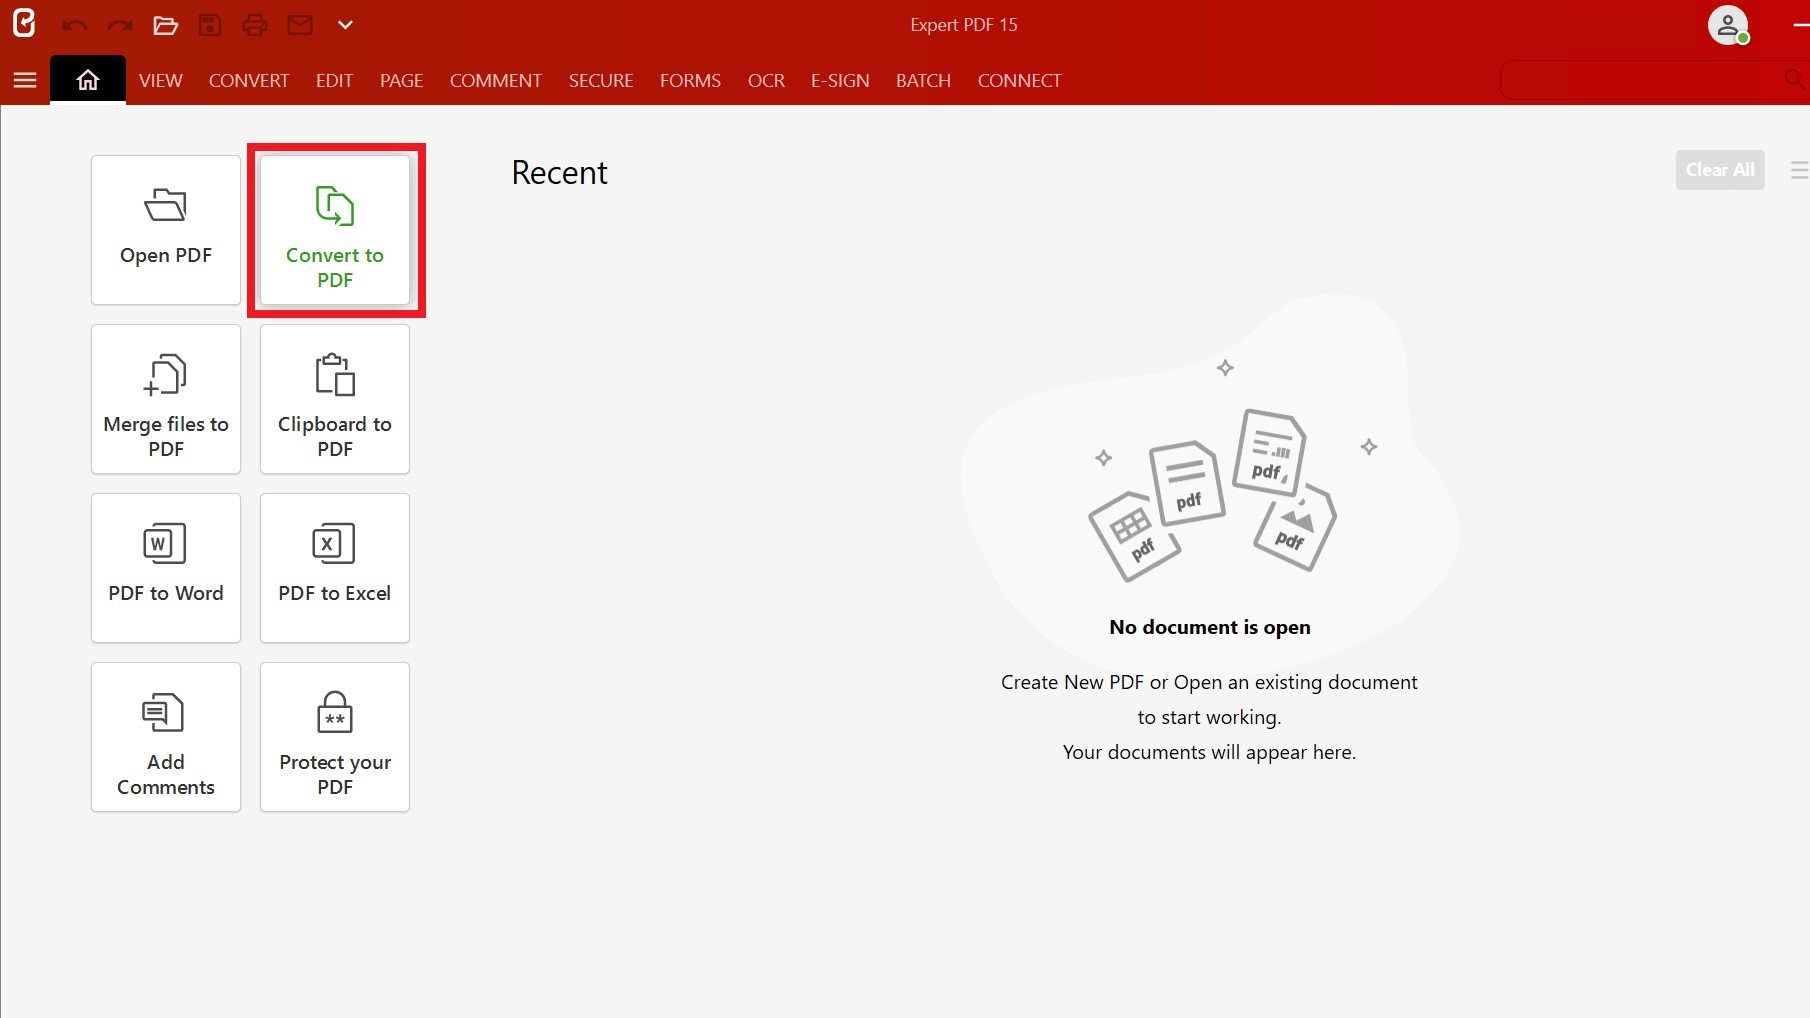Click the 'No document is open' text
Screen dimensions: 1810x1018
(x=1210, y=627)
